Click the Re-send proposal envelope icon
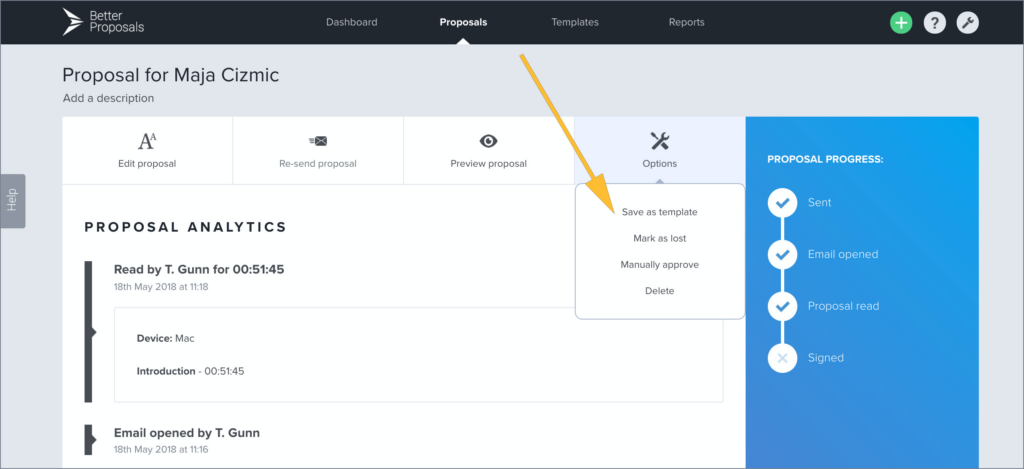The height and width of the screenshot is (469, 1024). click(318, 141)
